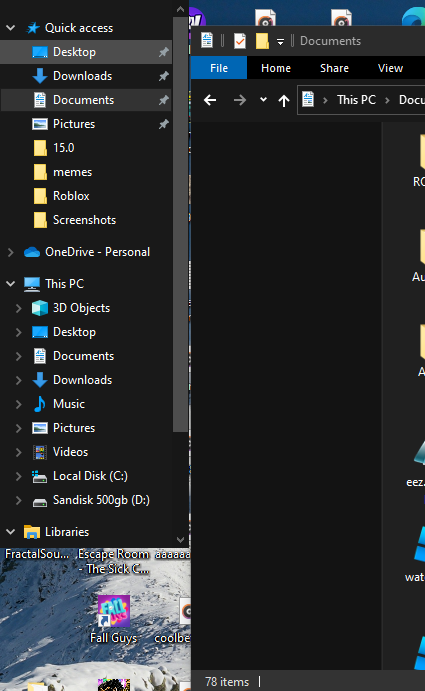Click the Videos filmstrip icon

(x=40, y=452)
